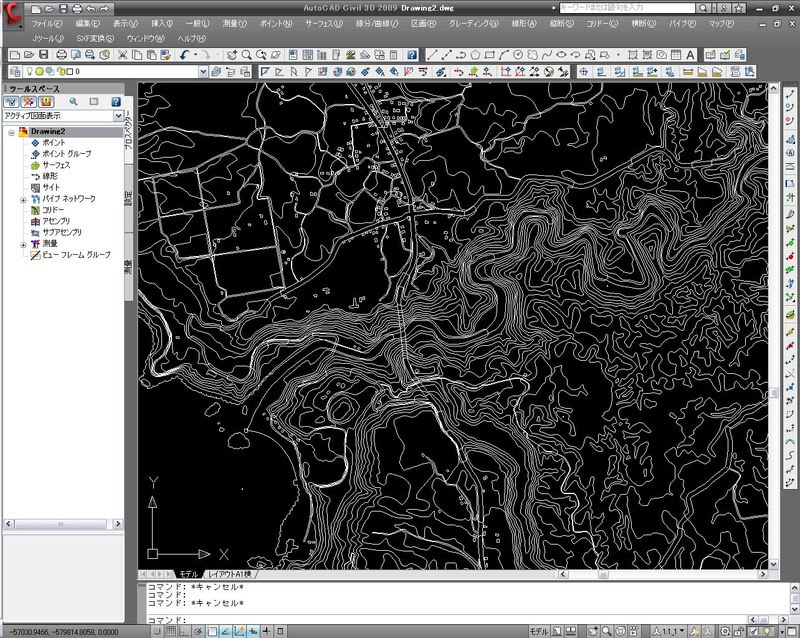Open the application menu arrow under the logo
Image resolution: width=800 pixels, height=638 pixels.
click(20, 27)
